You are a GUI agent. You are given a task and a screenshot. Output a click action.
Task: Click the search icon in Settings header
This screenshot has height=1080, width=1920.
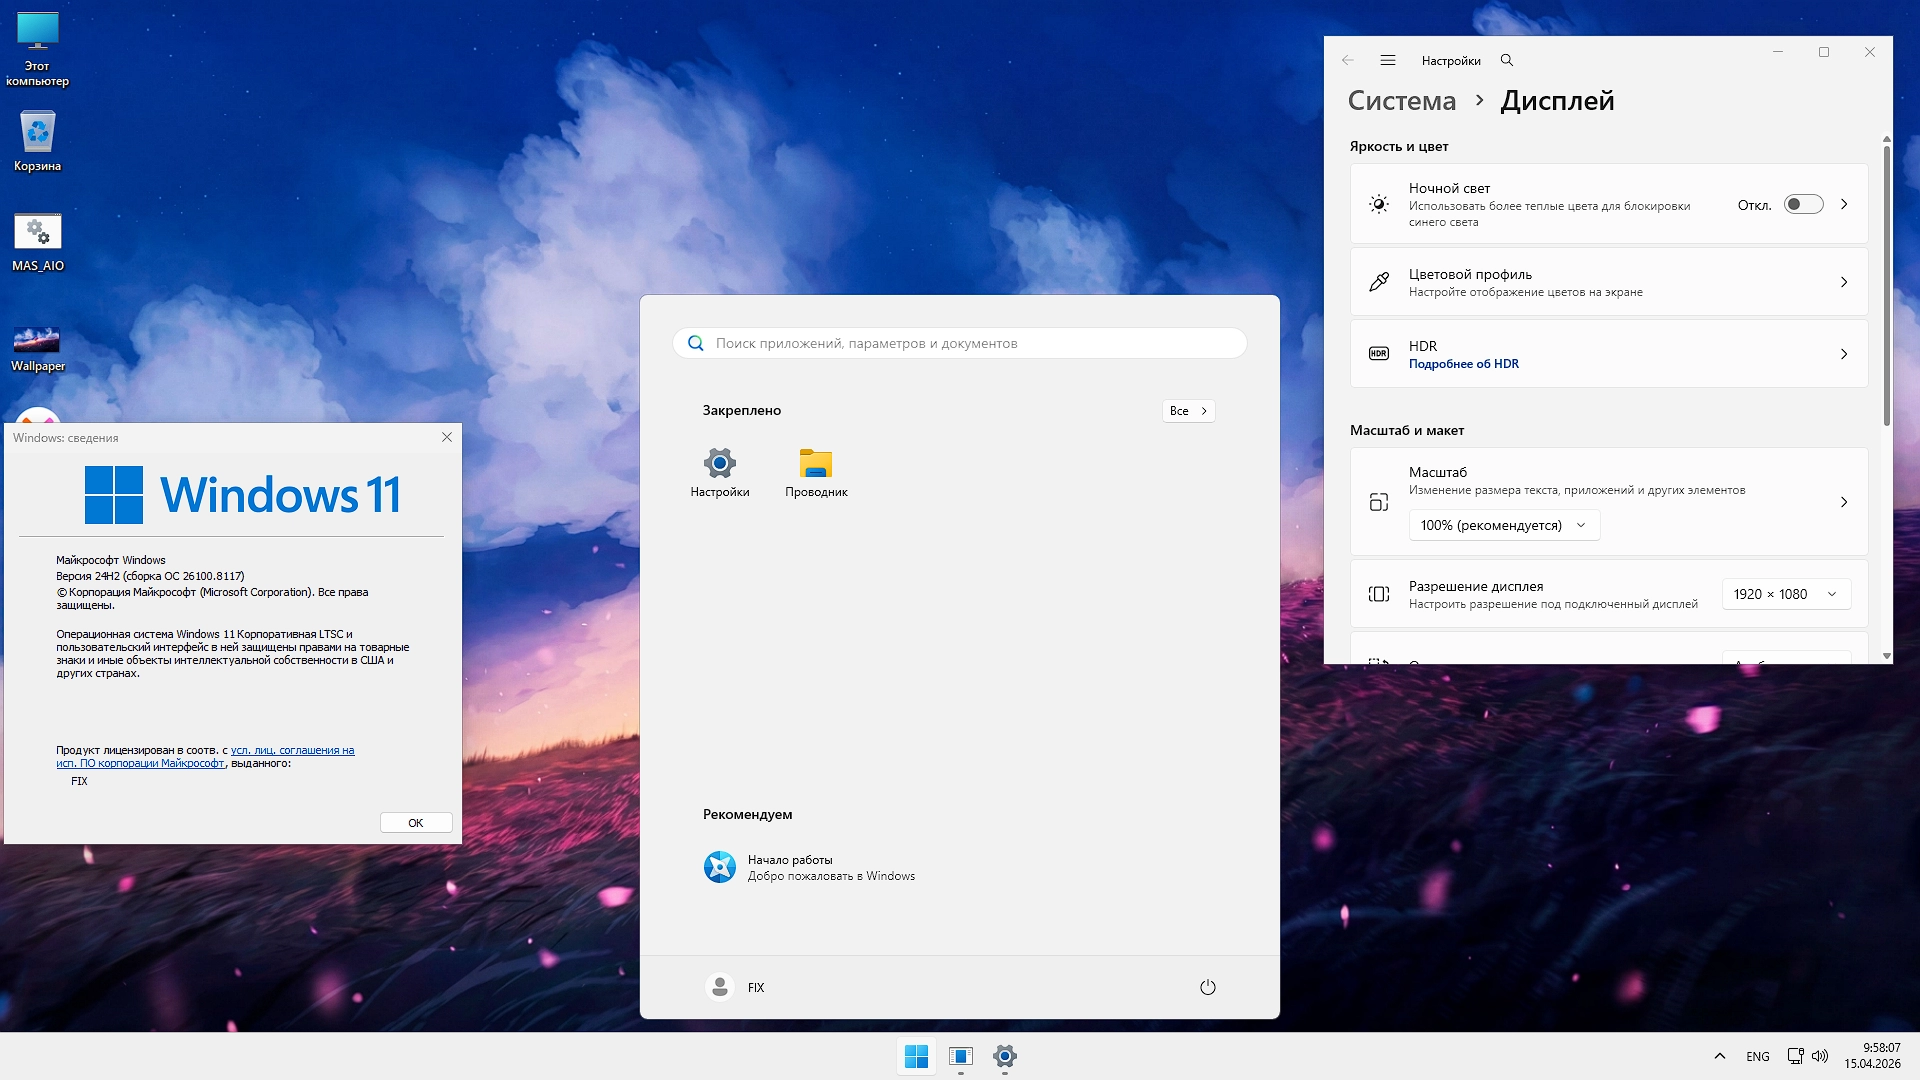pyautogui.click(x=1506, y=60)
